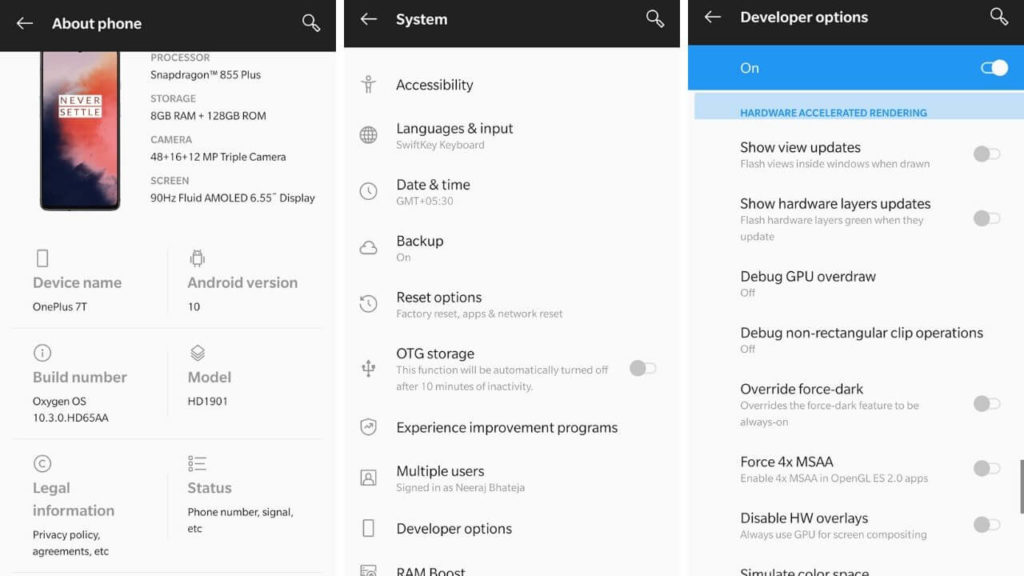This screenshot has width=1024, height=576.
Task: Enable Disable HW overlays
Action: (x=986, y=524)
